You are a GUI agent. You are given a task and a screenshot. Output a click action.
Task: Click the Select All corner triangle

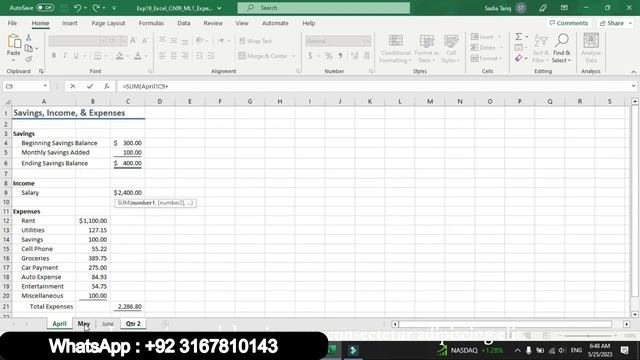7,102
